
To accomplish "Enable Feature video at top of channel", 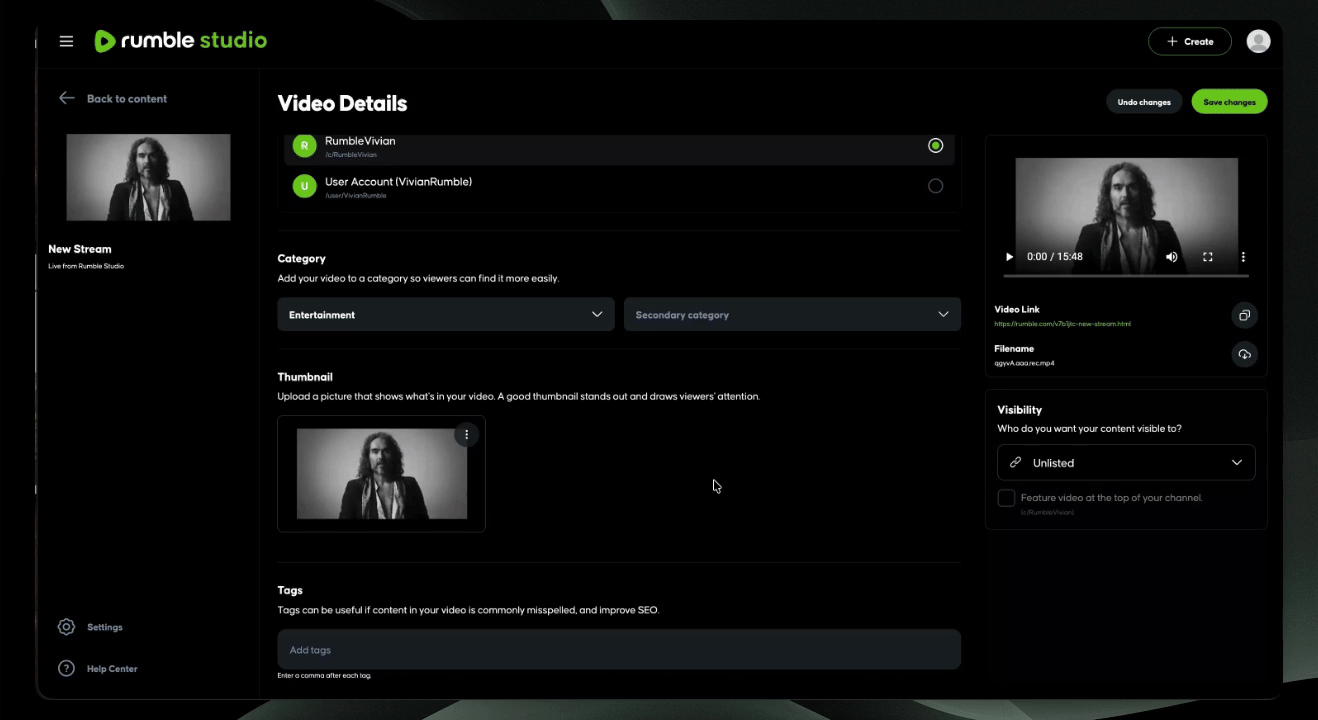I will [x=1006, y=498].
